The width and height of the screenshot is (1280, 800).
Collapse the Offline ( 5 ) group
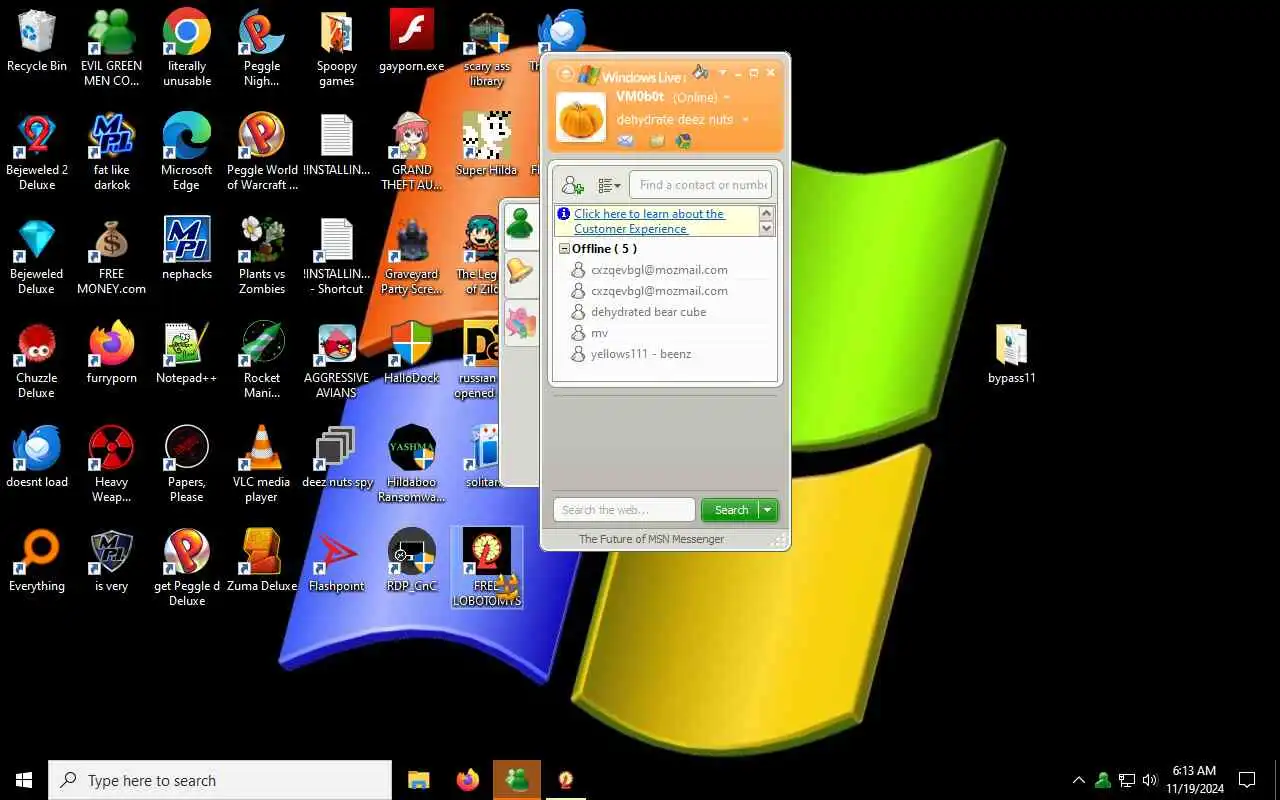click(564, 249)
